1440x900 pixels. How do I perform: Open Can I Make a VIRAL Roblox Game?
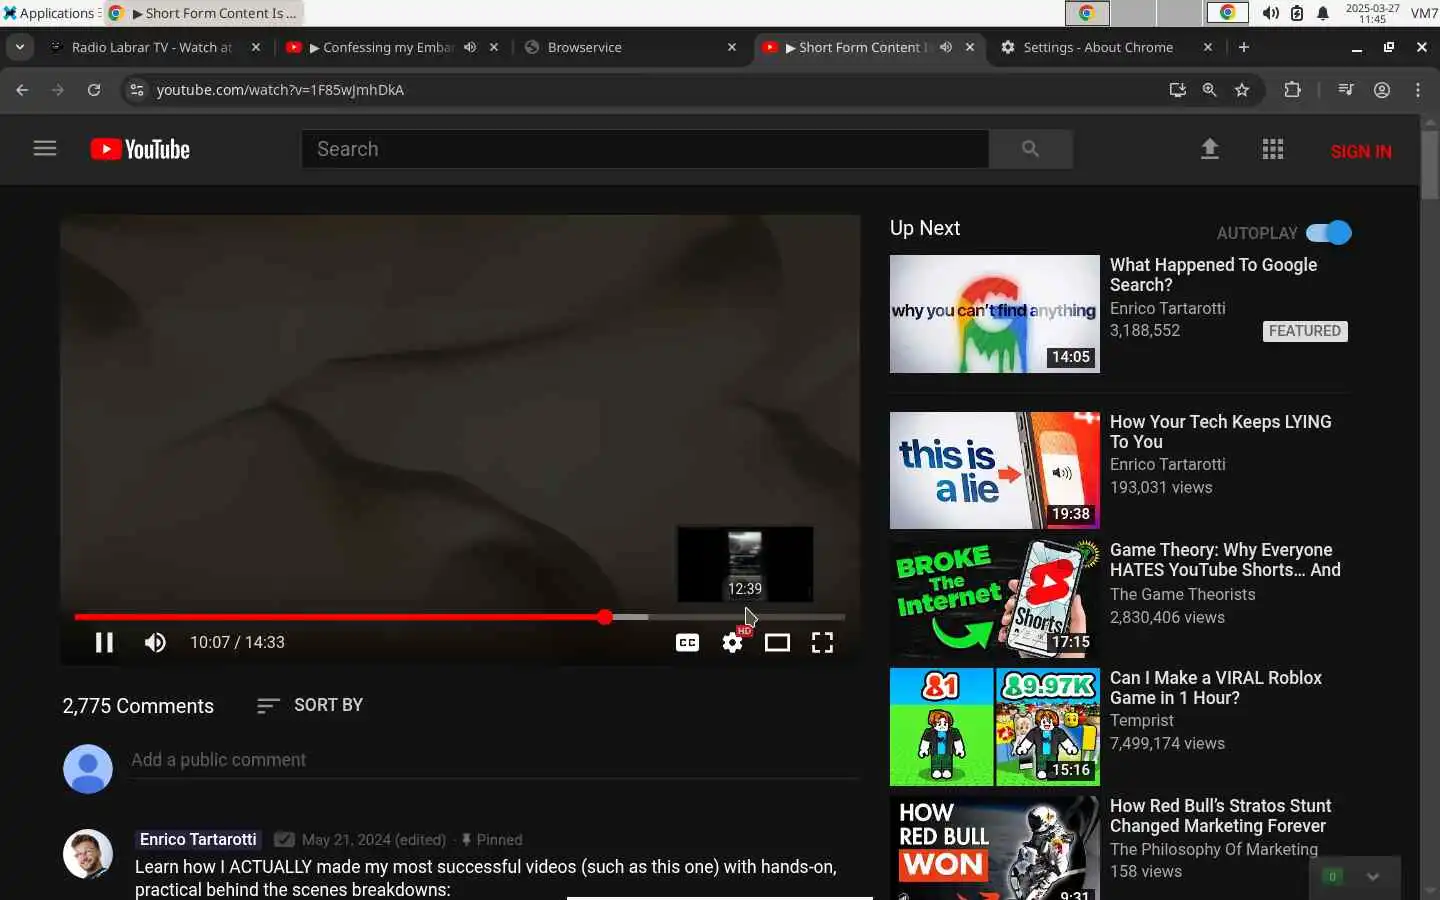[1216, 688]
